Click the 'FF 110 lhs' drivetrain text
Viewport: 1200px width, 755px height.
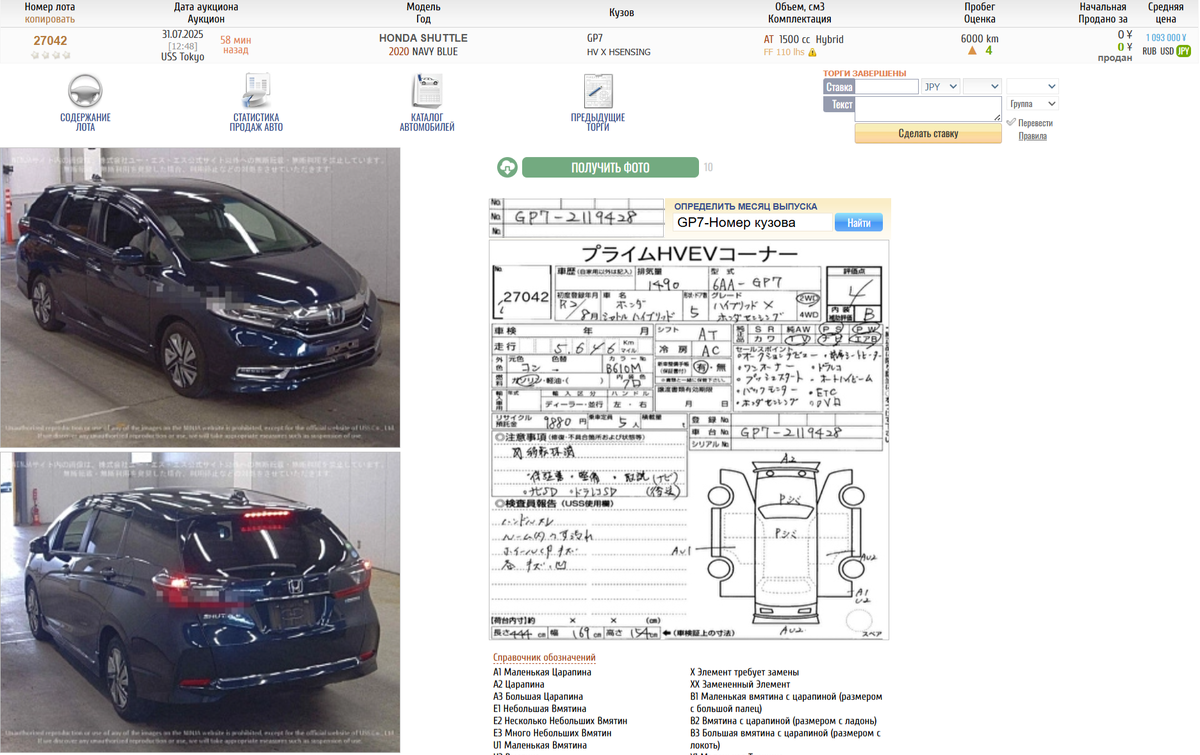(784, 52)
